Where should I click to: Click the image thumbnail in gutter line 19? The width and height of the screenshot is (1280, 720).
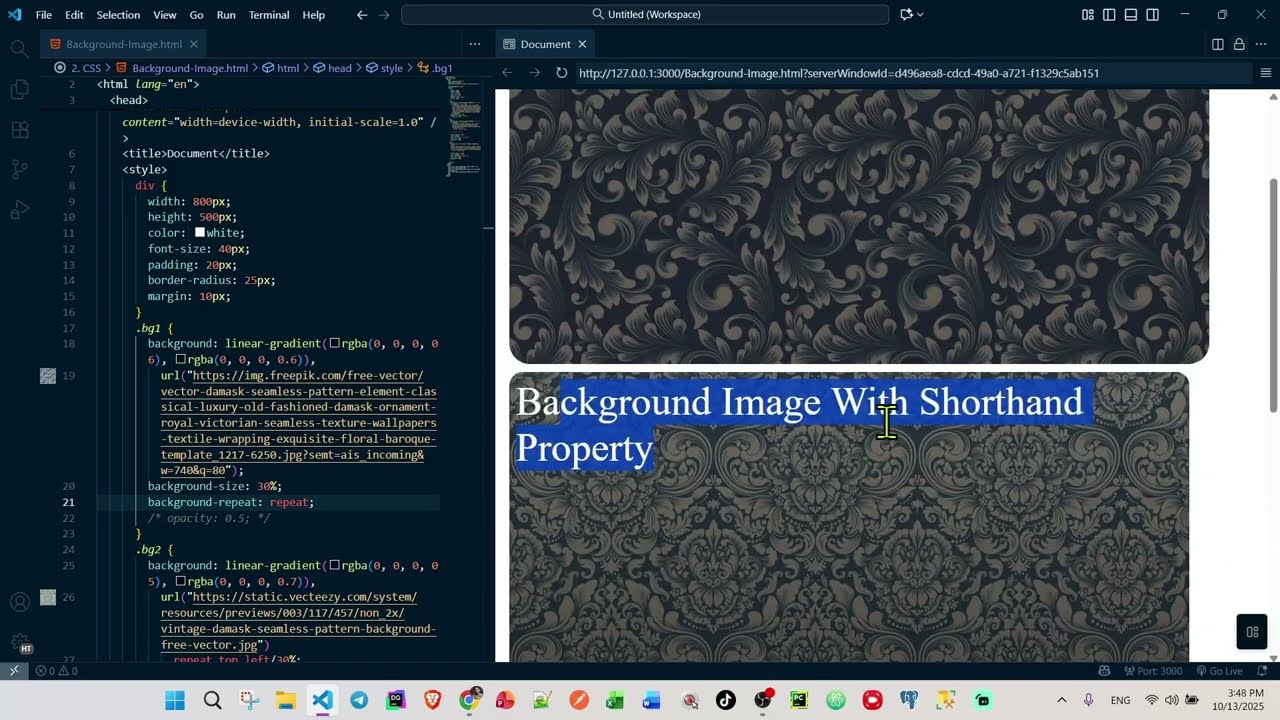pos(47,375)
